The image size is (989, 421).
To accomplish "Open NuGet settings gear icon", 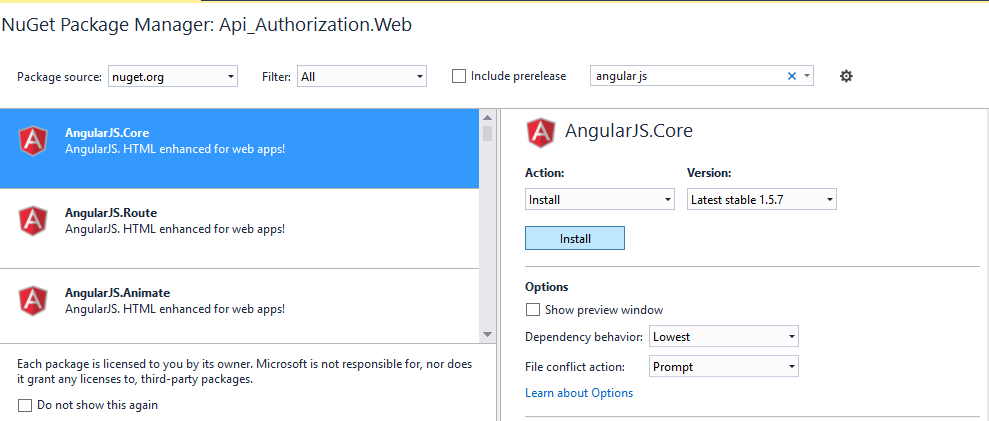I will 846,76.
